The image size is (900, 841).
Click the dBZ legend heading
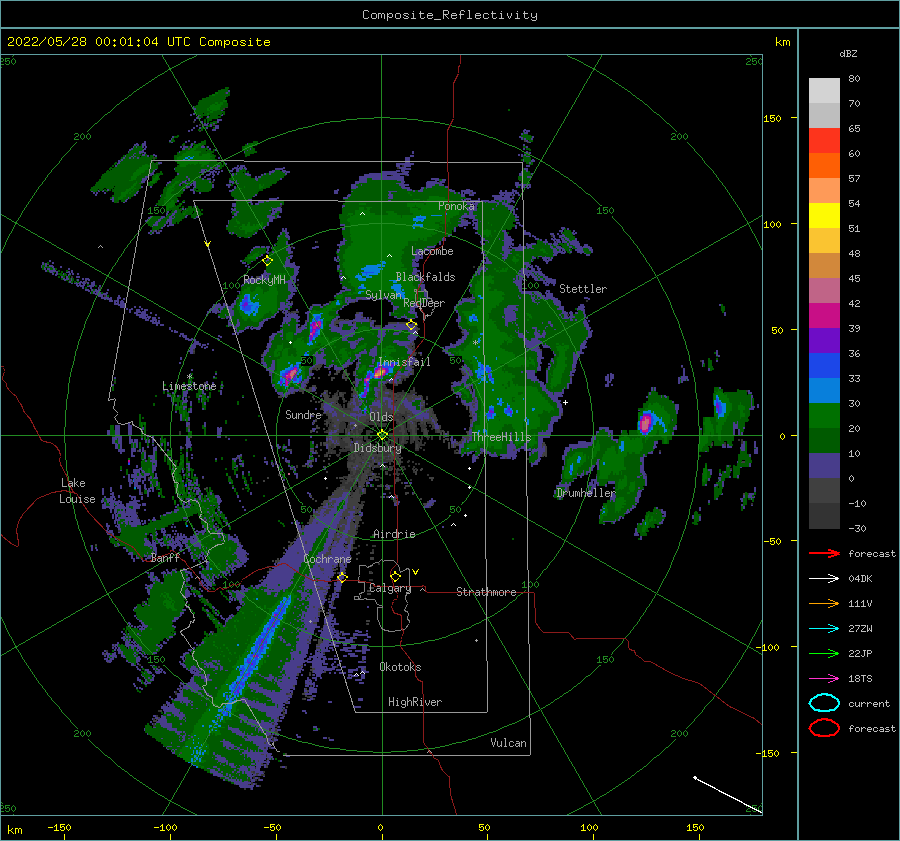click(848, 53)
